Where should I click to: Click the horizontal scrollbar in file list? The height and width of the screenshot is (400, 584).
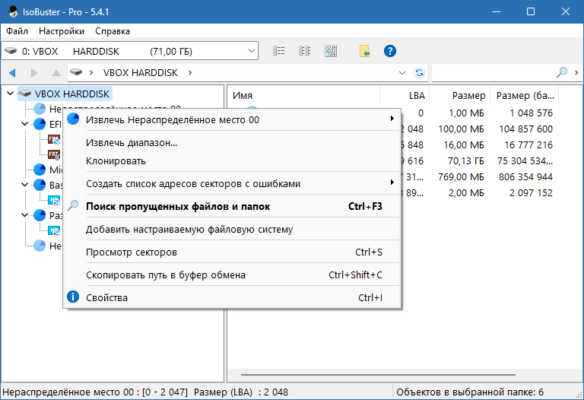point(378,375)
